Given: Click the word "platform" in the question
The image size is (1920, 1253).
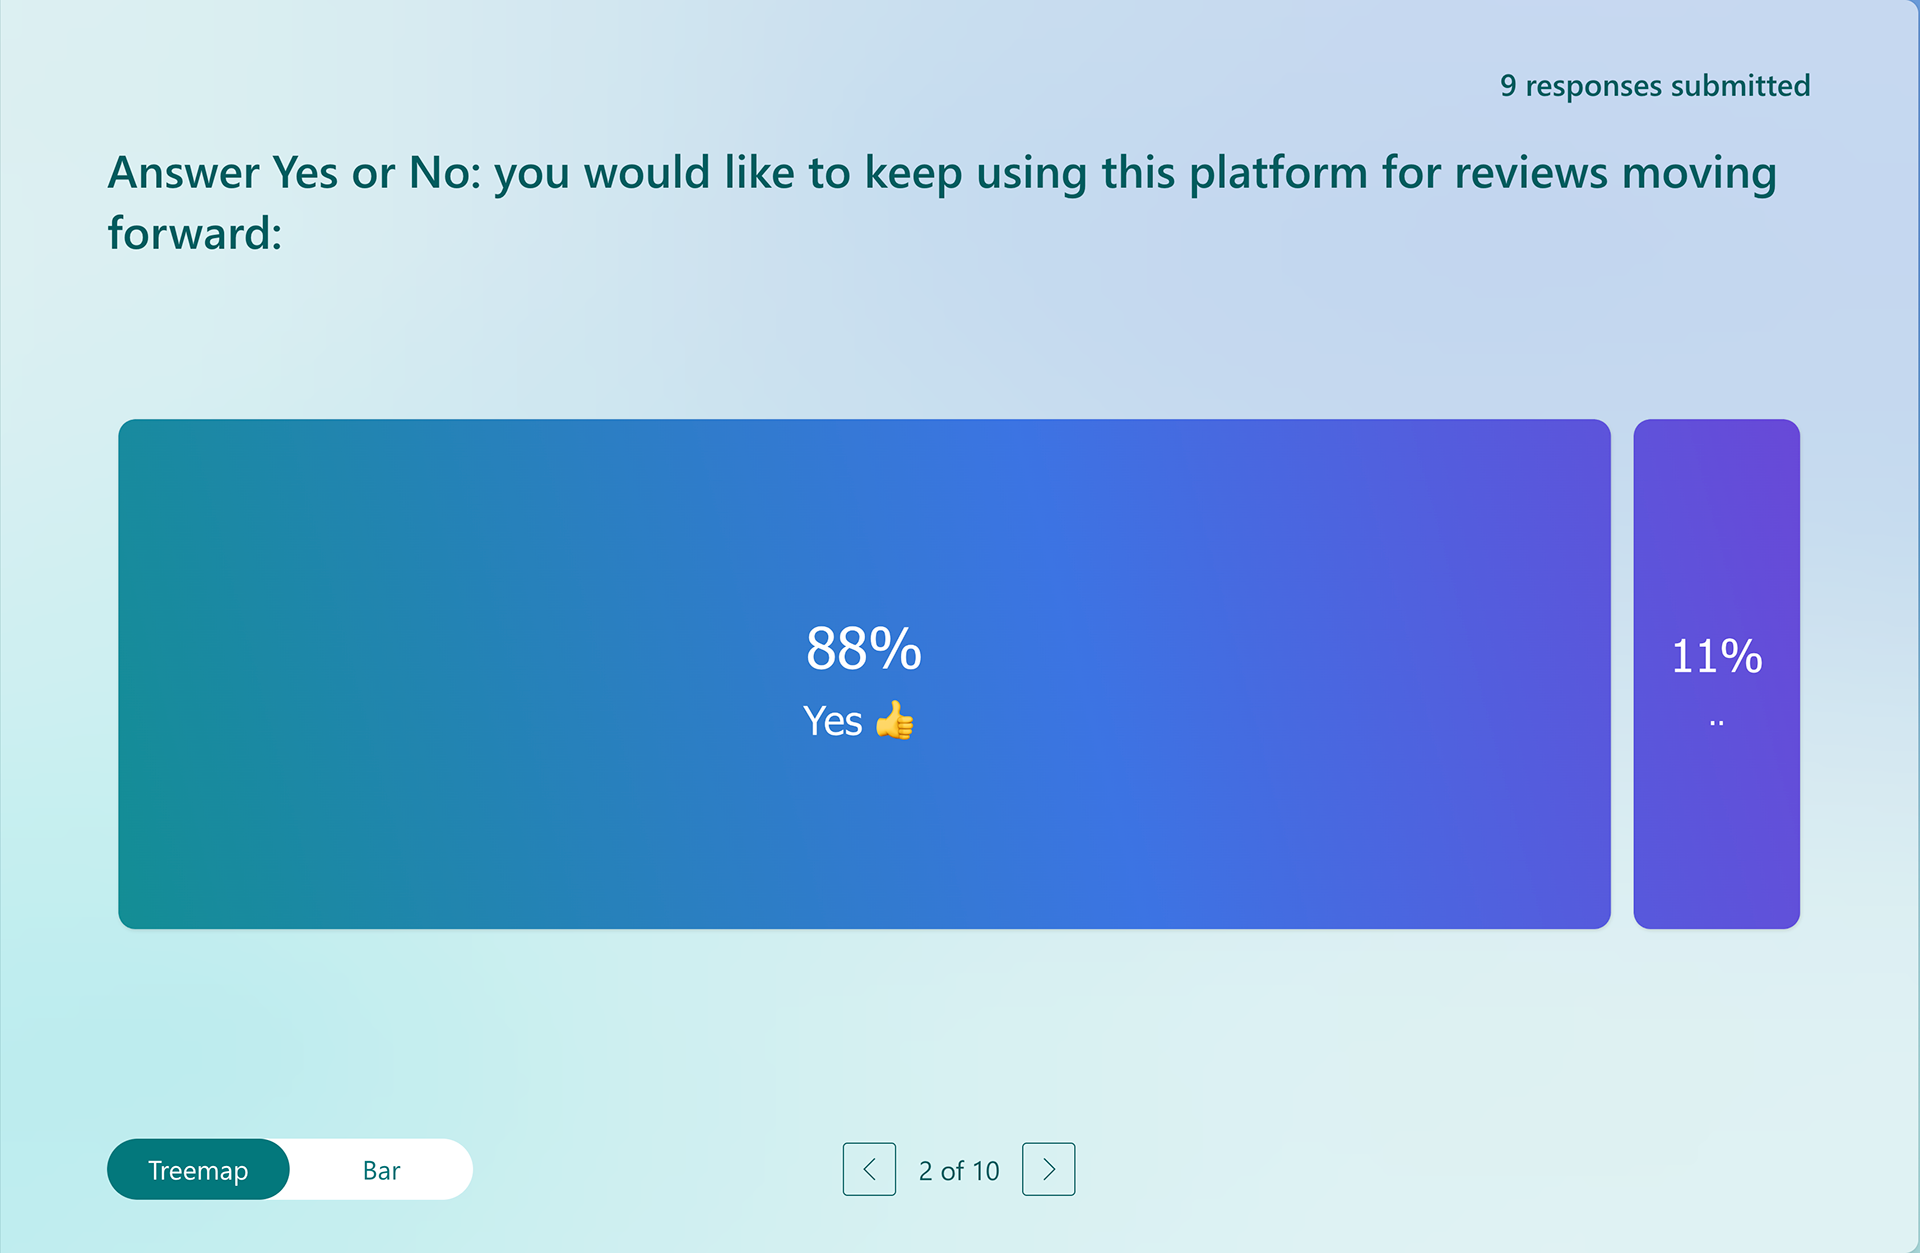Looking at the screenshot, I should click(1278, 174).
